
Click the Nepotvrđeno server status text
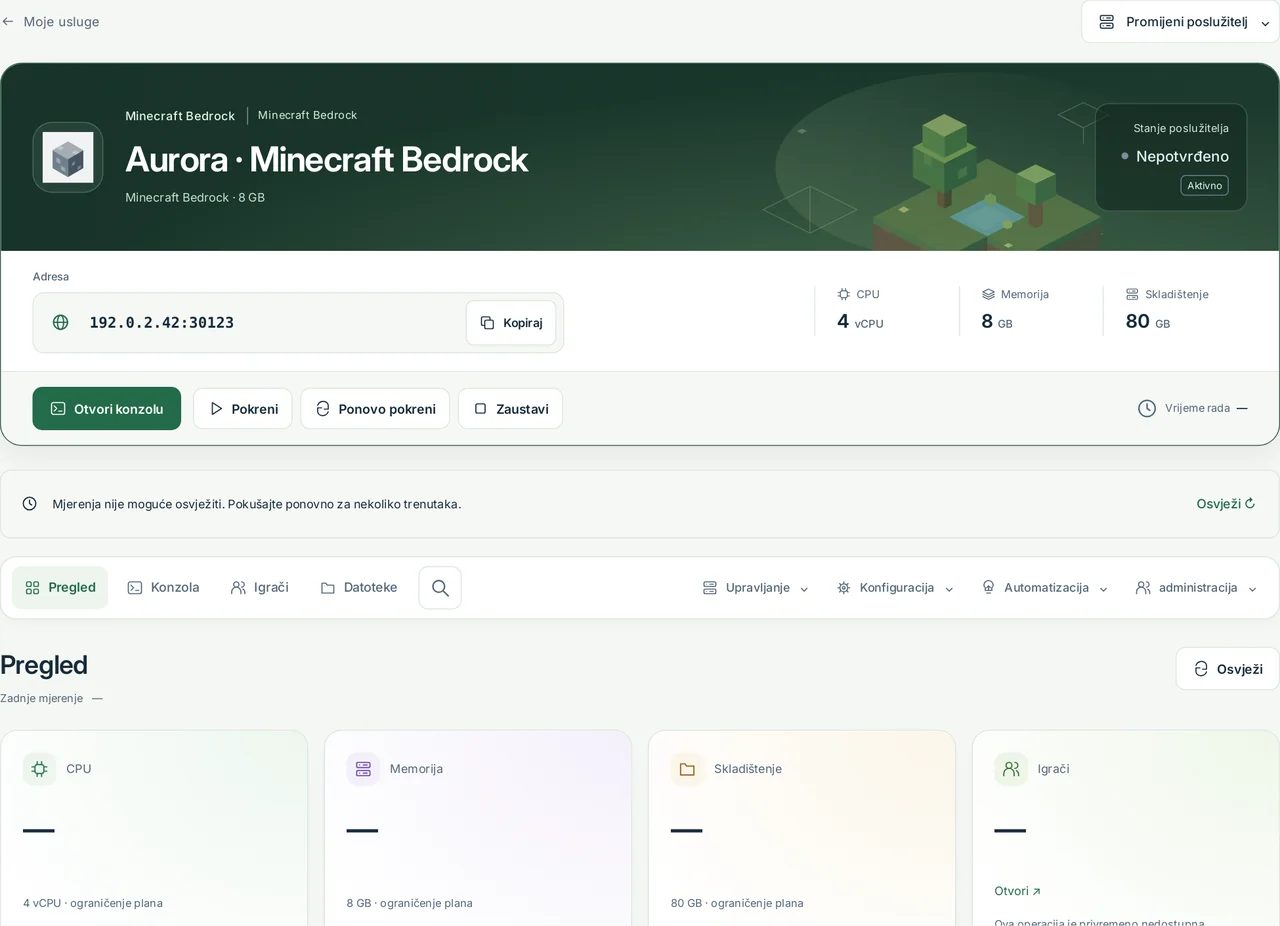[x=1182, y=156]
